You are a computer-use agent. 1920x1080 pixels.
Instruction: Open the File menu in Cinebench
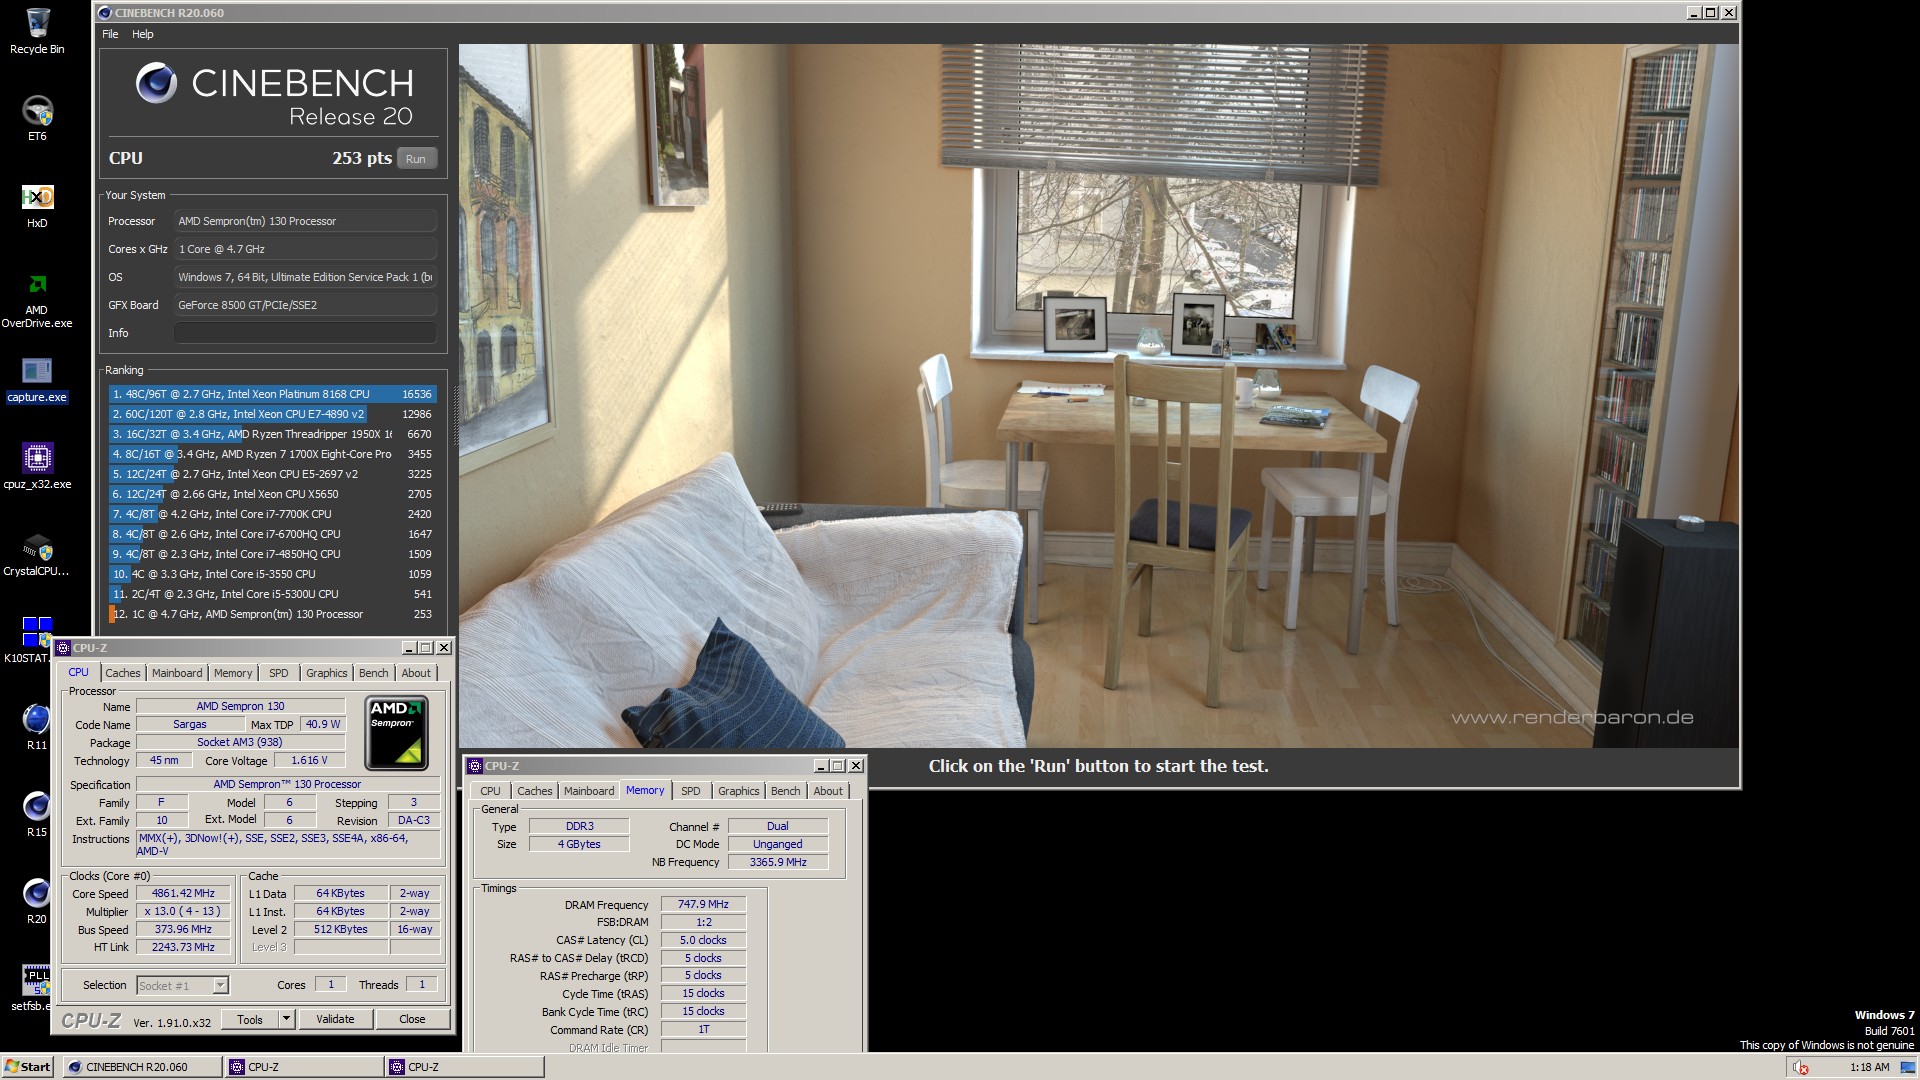click(110, 34)
